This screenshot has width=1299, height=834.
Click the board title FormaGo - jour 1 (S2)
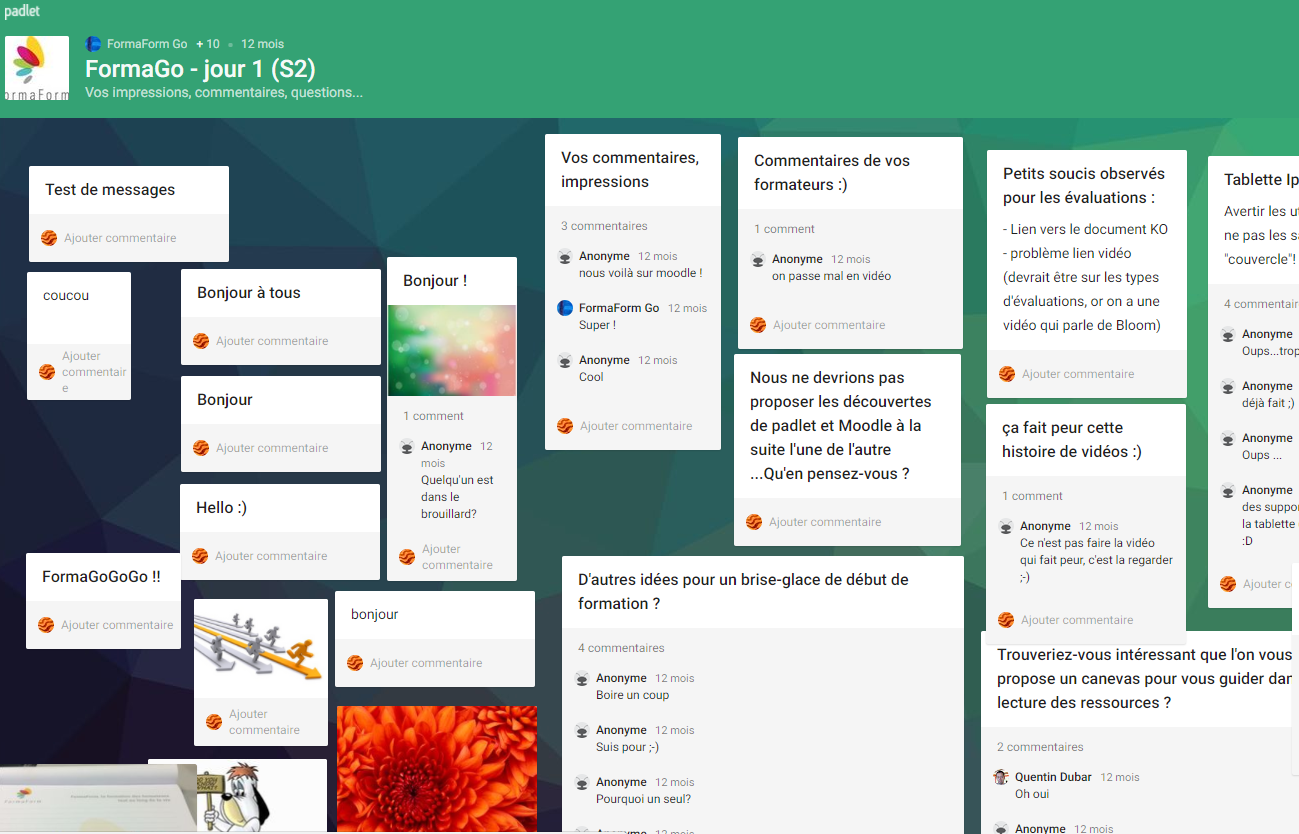200,69
